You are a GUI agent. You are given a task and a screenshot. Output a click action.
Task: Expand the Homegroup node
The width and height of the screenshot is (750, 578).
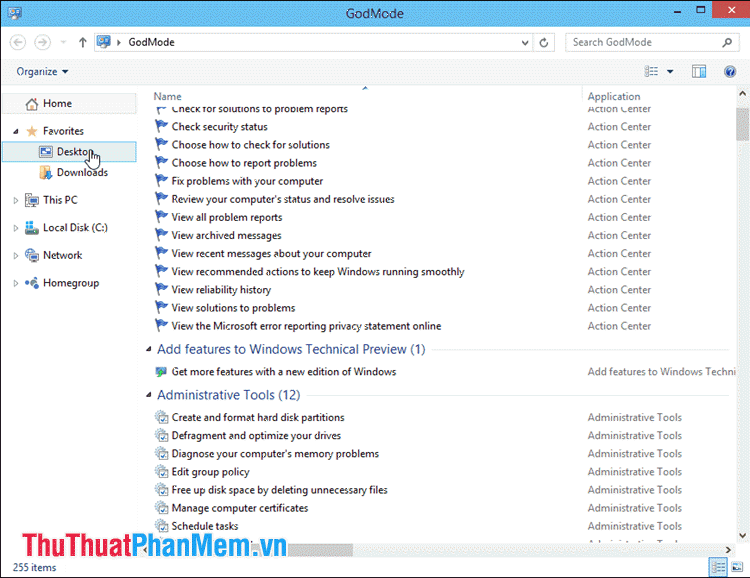click(16, 283)
